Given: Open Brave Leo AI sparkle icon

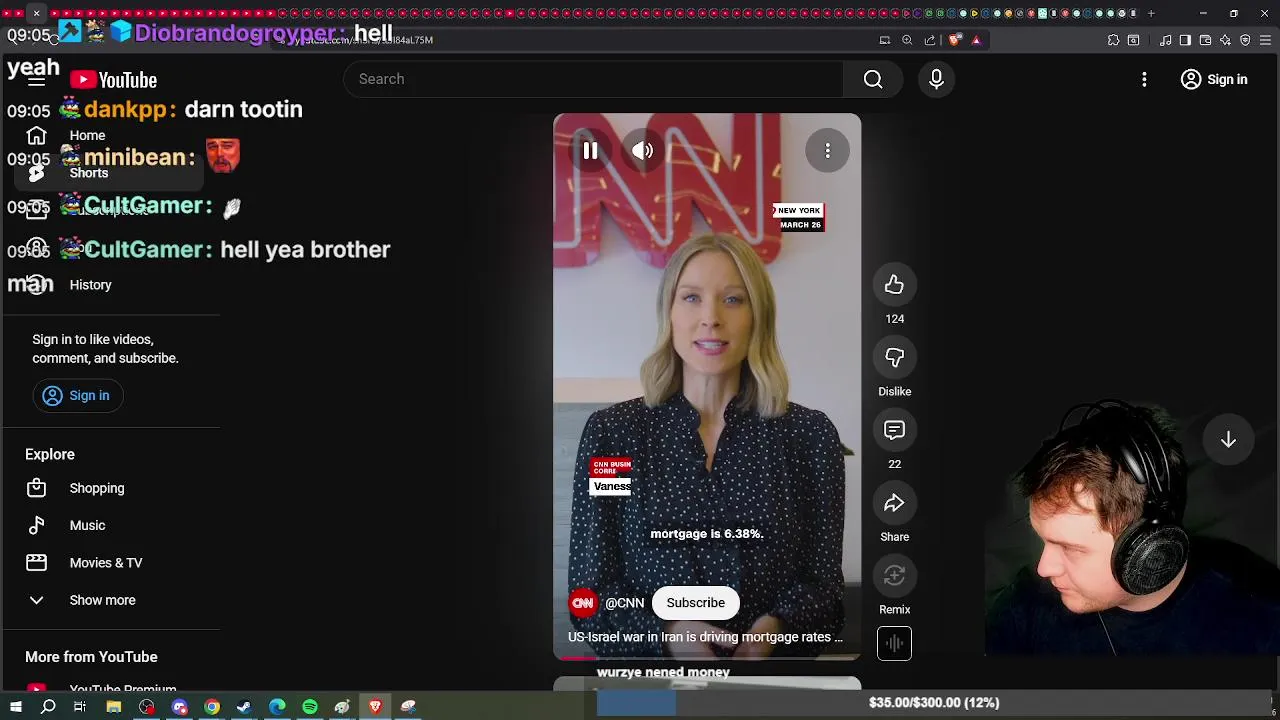Looking at the screenshot, I should (x=1225, y=40).
